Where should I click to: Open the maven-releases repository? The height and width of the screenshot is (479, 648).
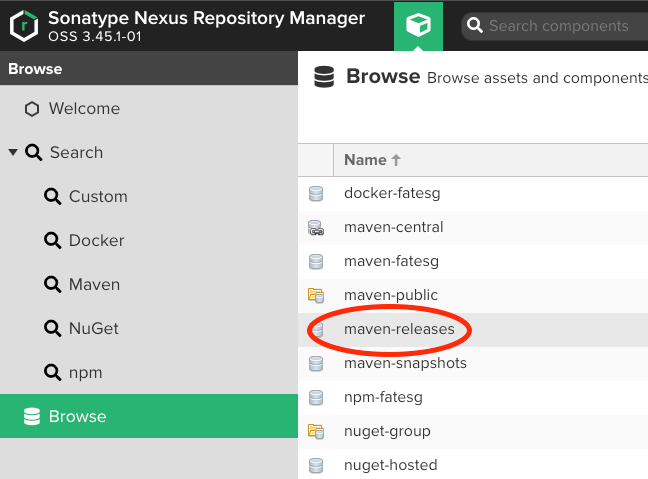398,329
